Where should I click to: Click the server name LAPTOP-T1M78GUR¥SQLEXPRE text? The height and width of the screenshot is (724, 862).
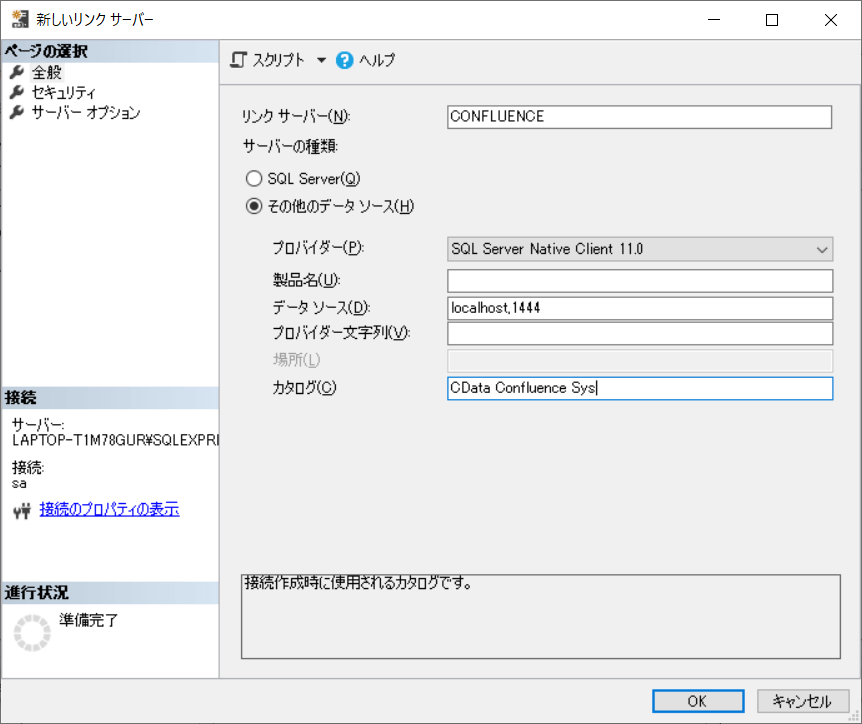tap(115, 440)
